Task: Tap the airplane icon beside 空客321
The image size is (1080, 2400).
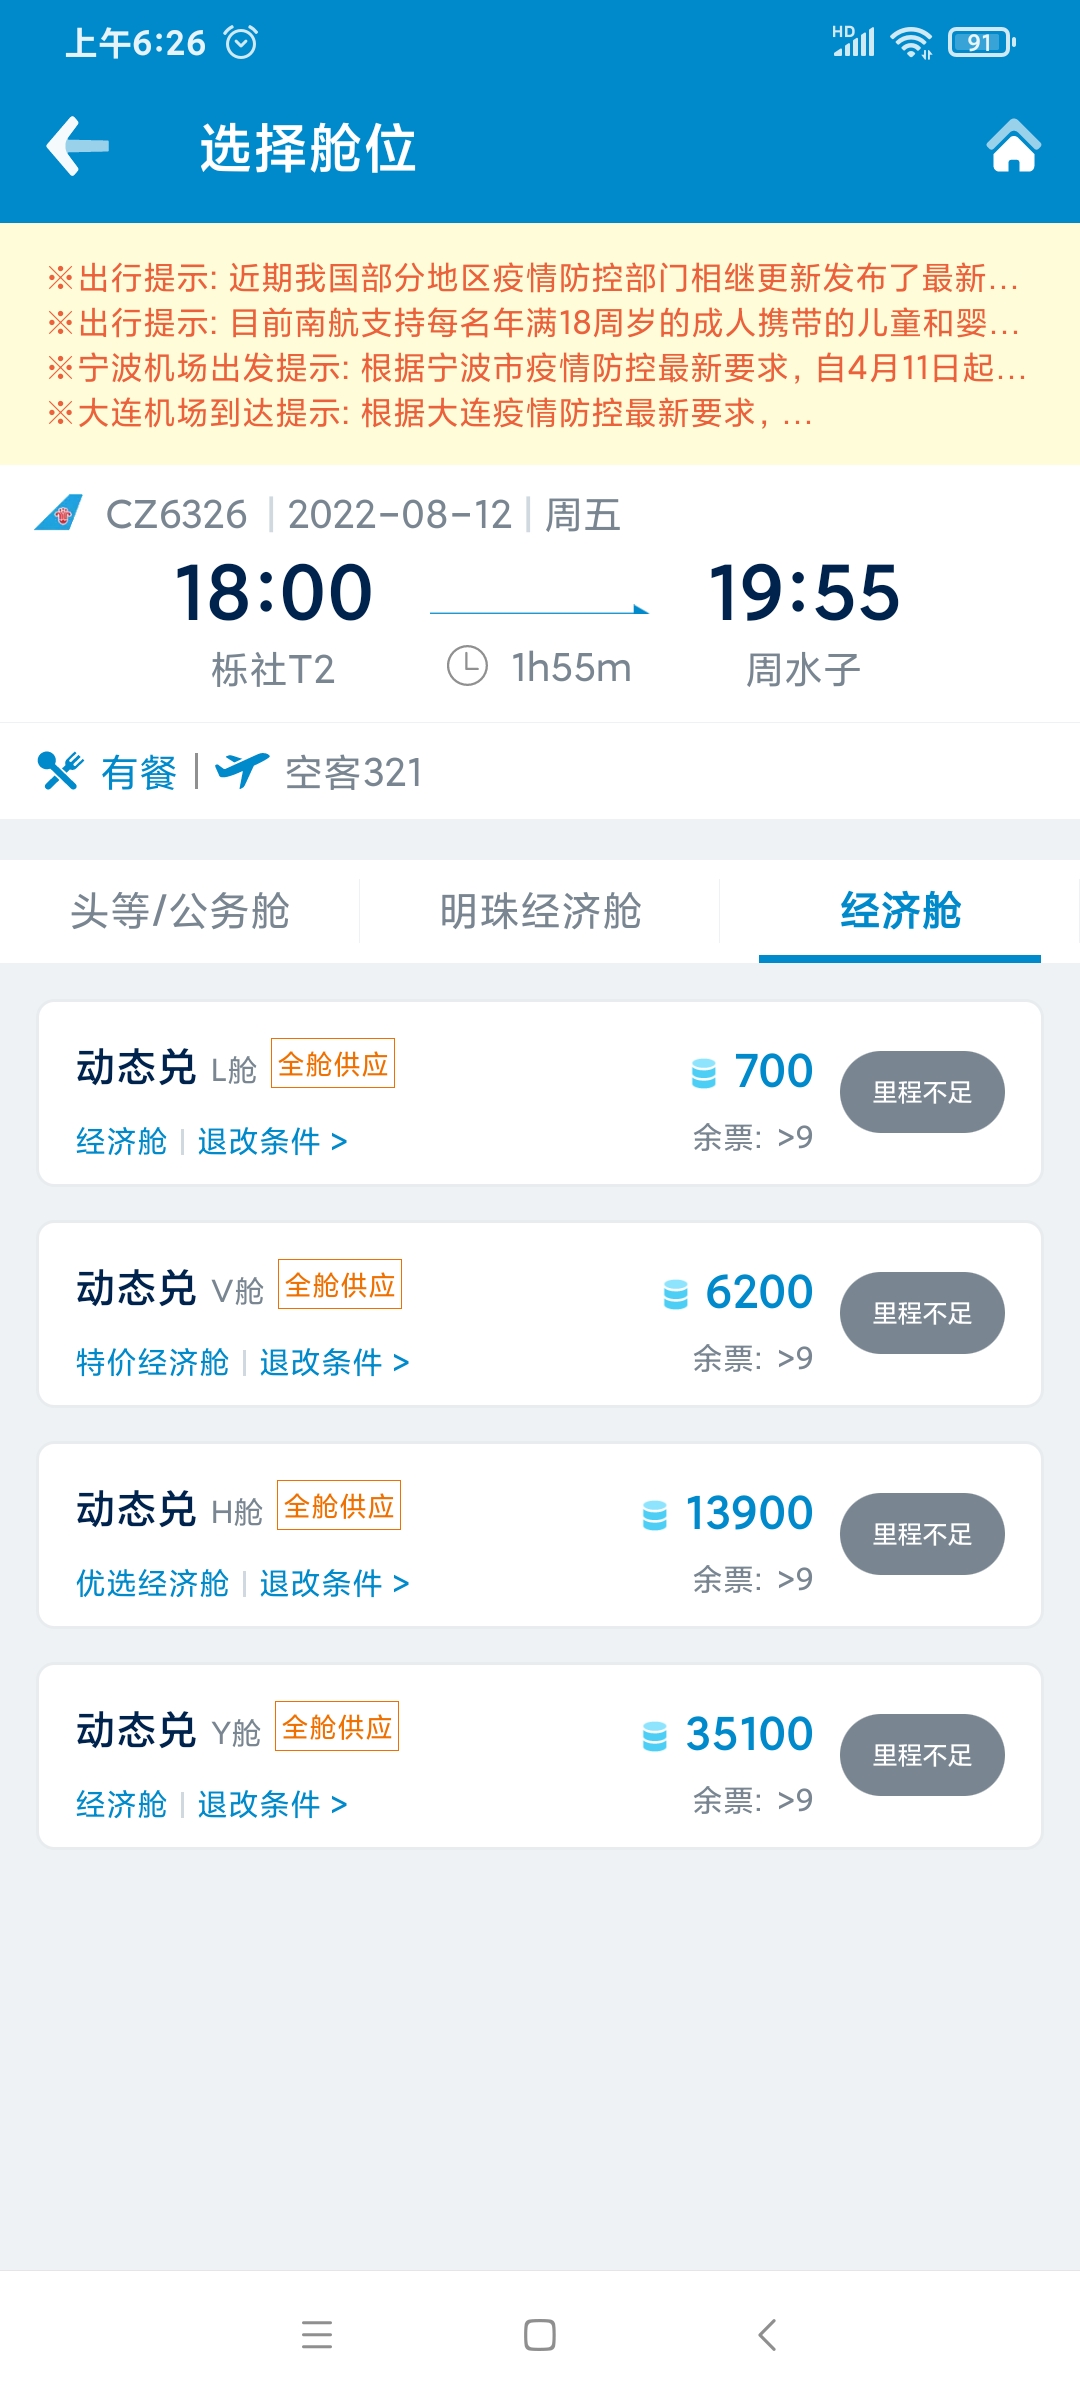Action: pos(242,771)
